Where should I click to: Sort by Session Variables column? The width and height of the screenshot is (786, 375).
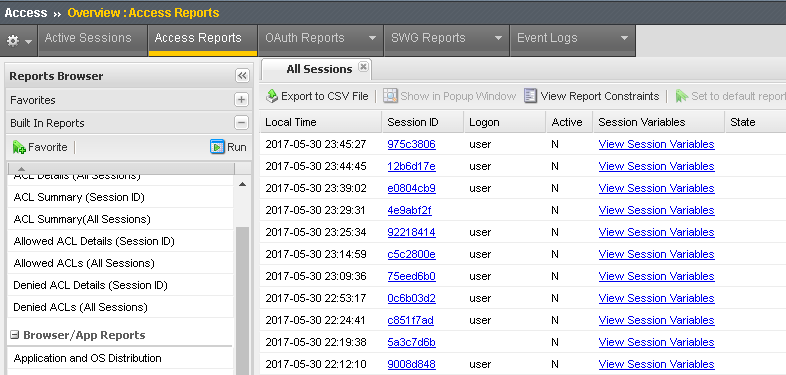coord(659,122)
